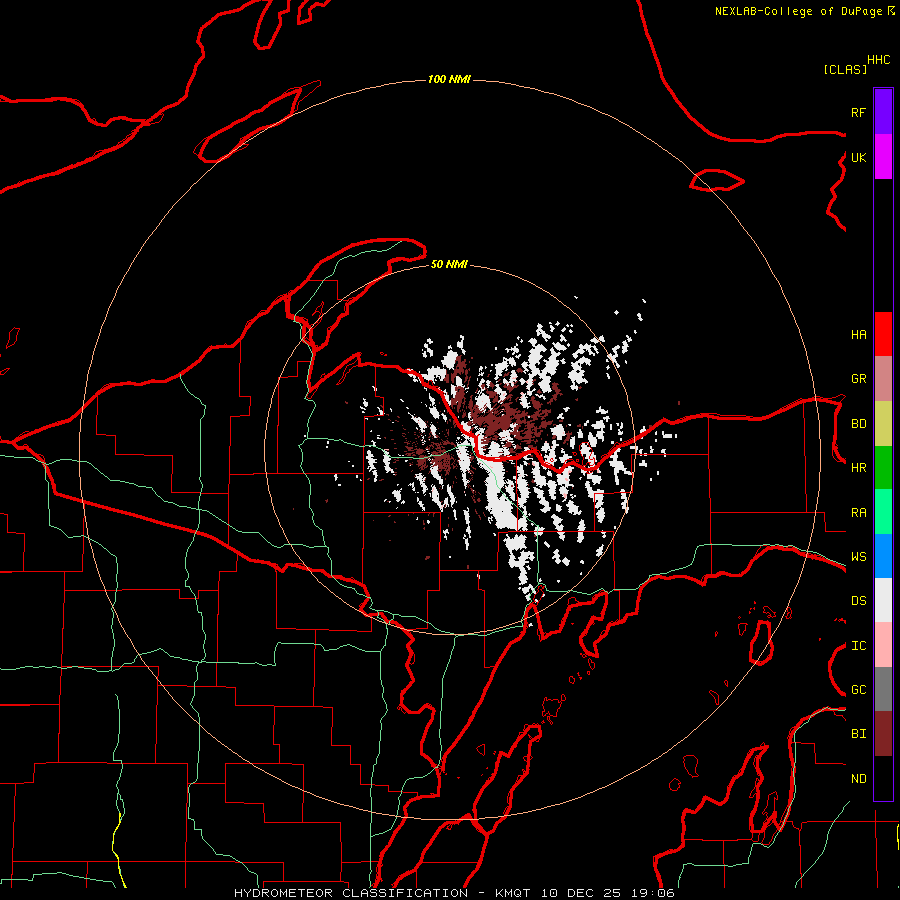Image resolution: width=900 pixels, height=900 pixels.
Task: Click the HHC product label
Action: (879, 60)
